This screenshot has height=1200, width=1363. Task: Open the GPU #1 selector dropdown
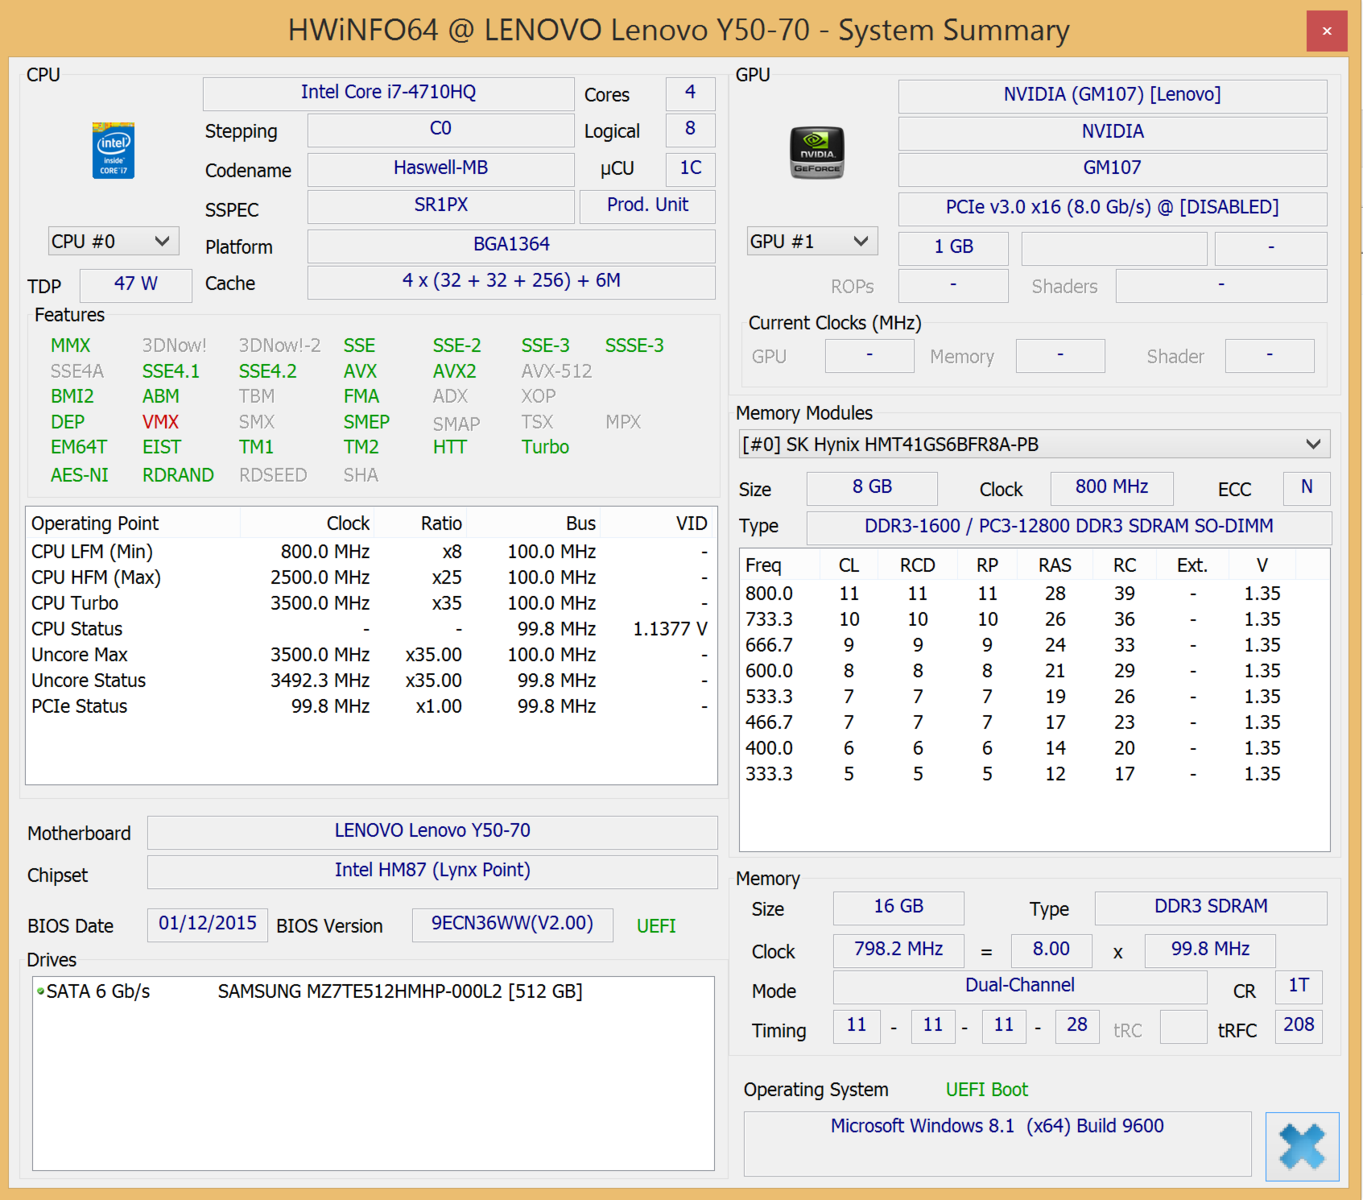coord(812,241)
